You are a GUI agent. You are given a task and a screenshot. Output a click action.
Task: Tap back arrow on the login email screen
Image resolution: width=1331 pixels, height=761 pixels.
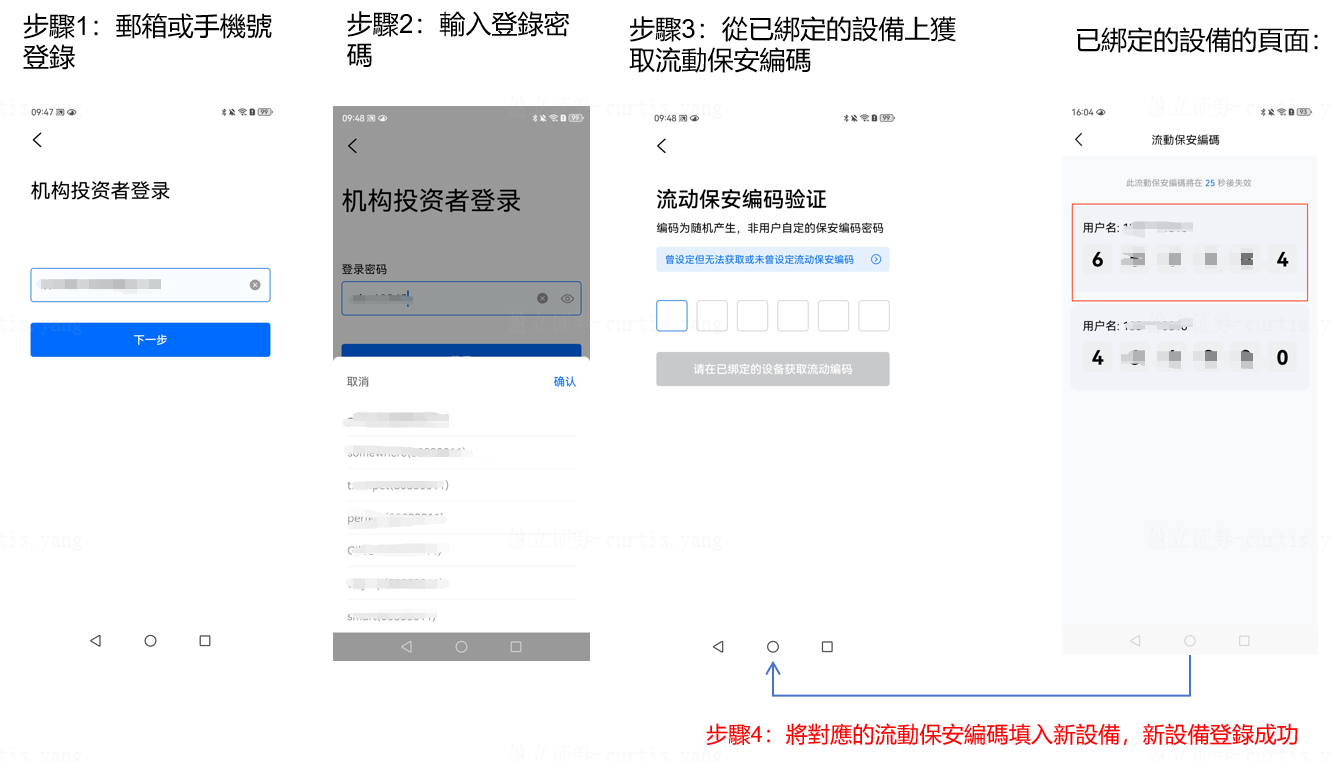click(37, 140)
